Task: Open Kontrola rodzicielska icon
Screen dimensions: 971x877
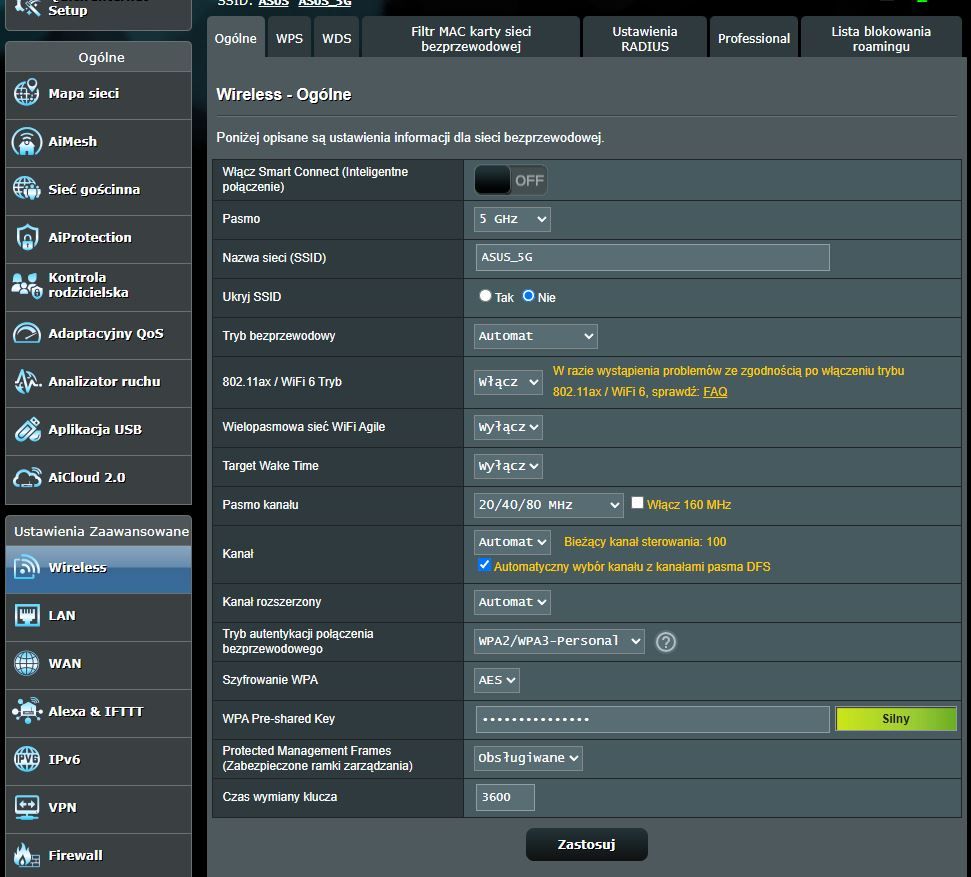Action: (x=27, y=285)
